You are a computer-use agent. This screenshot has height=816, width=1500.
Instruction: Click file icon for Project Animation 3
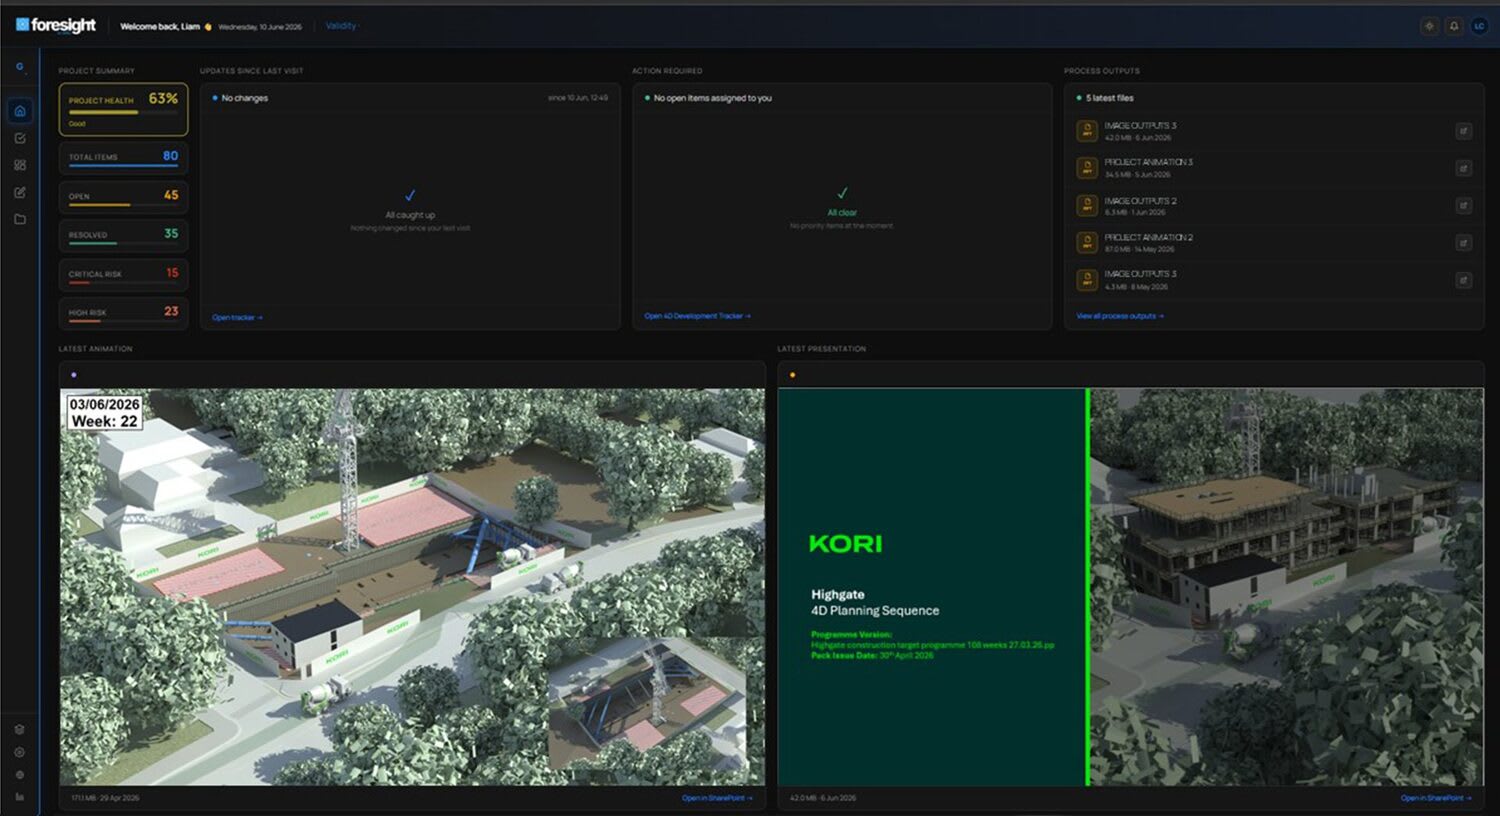click(x=1087, y=168)
